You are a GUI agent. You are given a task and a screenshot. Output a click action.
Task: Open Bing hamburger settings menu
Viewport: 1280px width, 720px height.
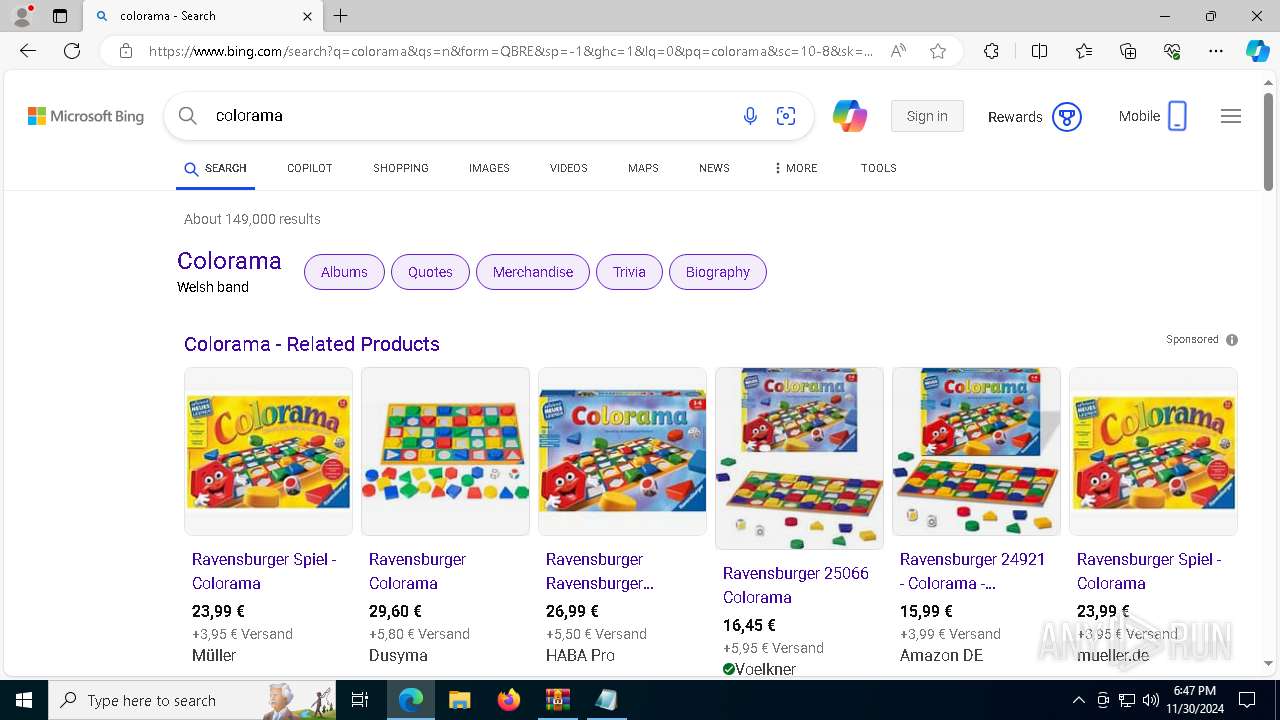point(1231,116)
